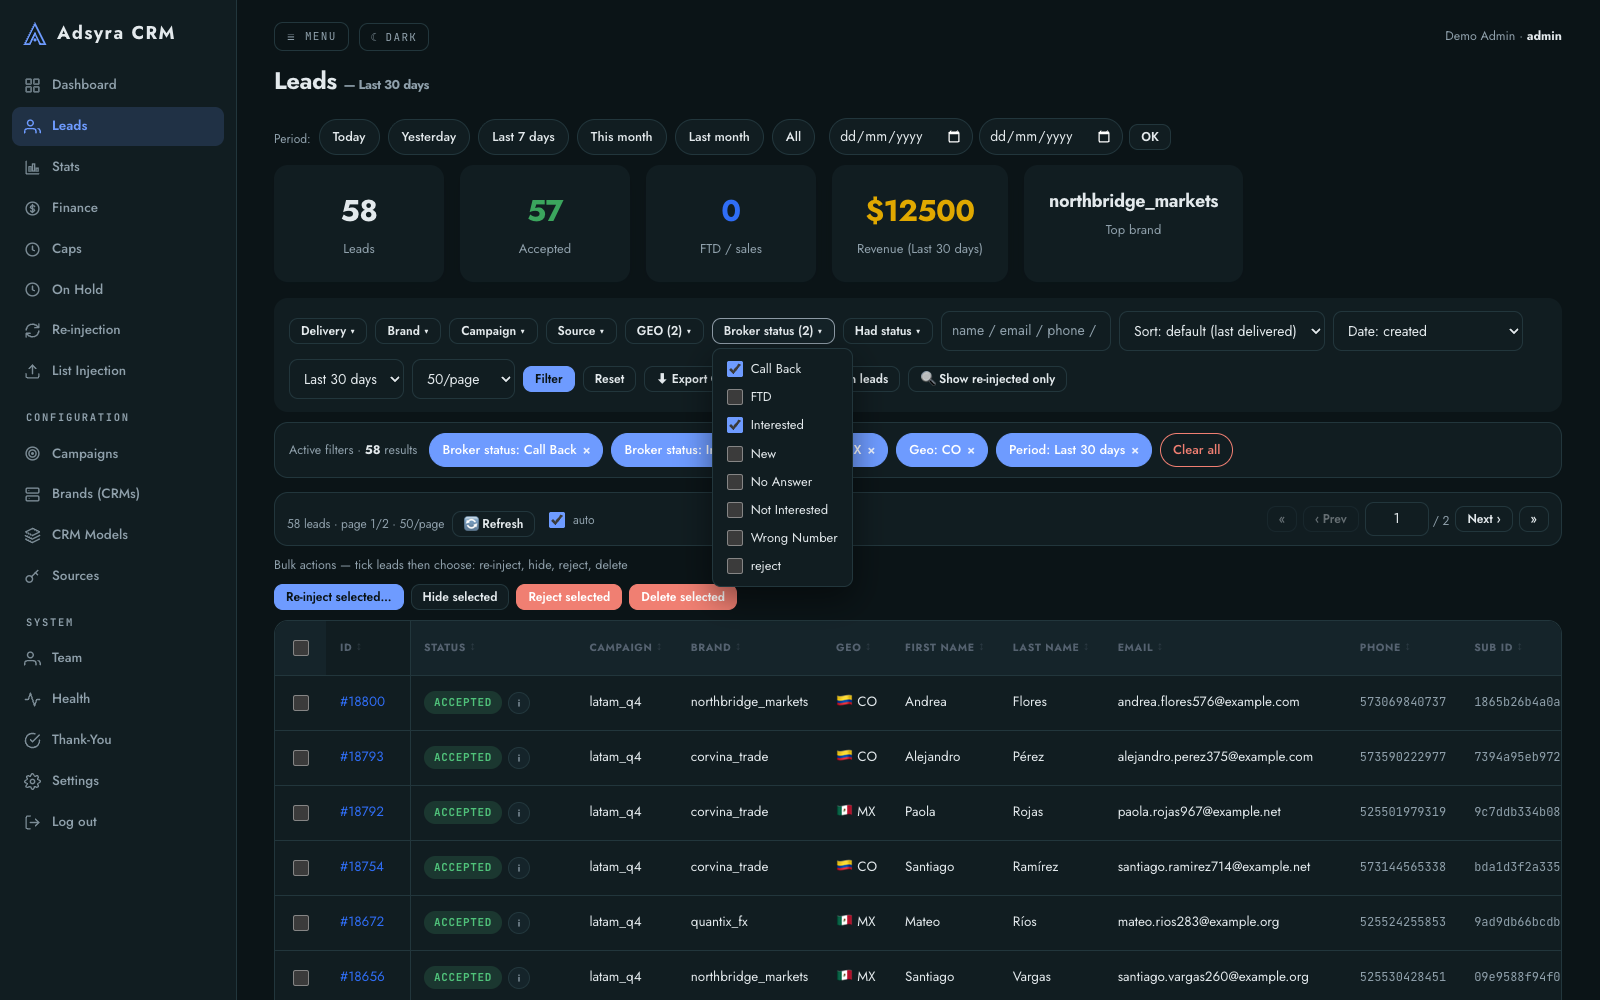The width and height of the screenshot is (1600, 1000).
Task: Open the Dashboard sidebar icon
Action: (x=32, y=85)
